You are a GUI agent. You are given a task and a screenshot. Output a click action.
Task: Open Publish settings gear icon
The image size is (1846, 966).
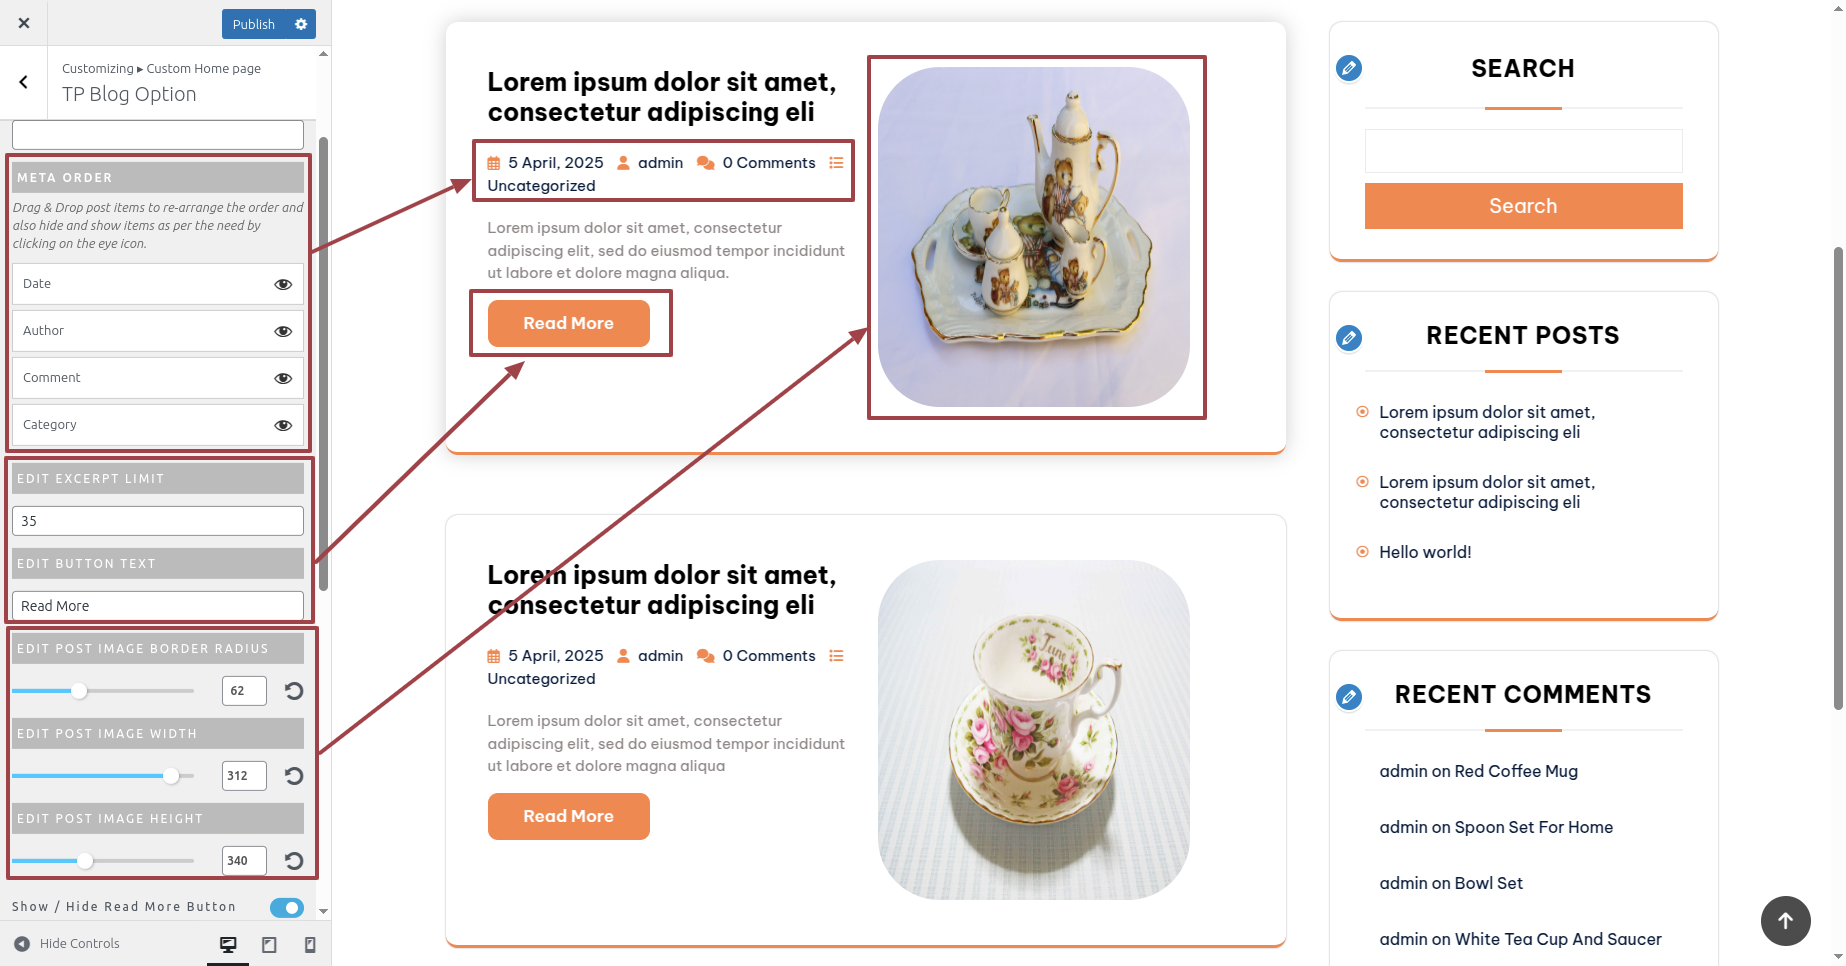[301, 24]
